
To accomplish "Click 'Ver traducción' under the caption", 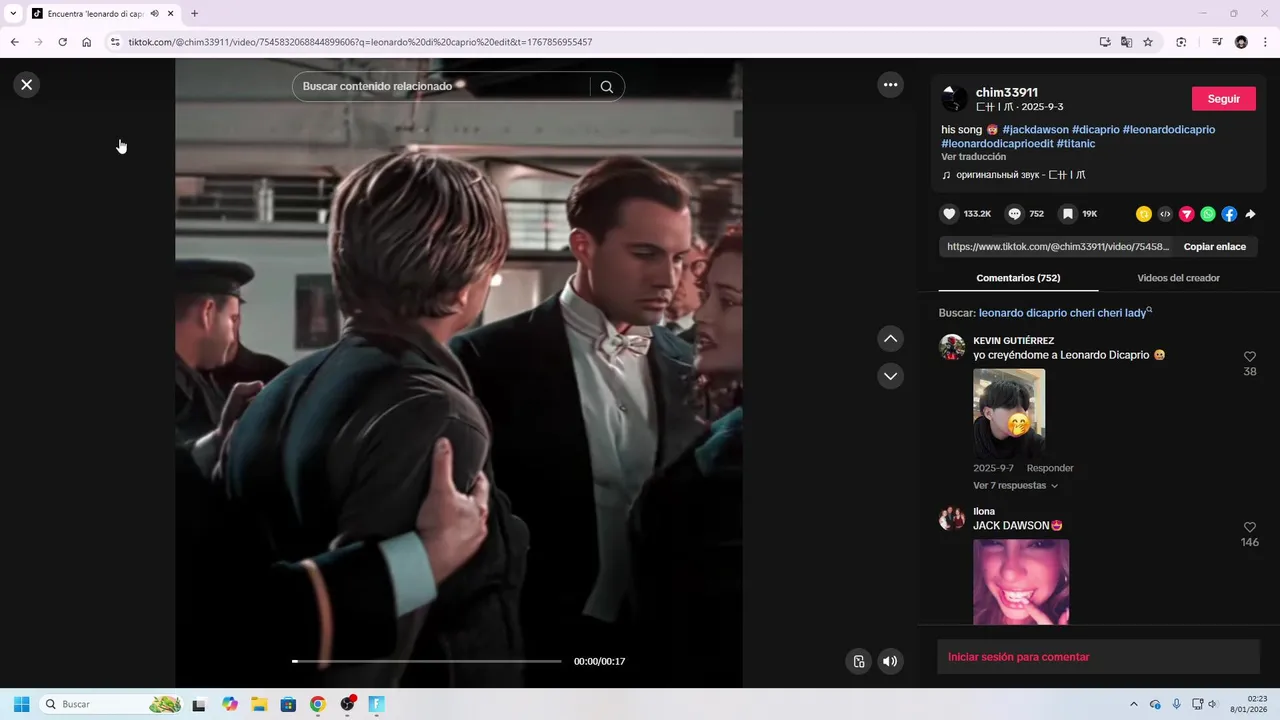I will [x=973, y=157].
